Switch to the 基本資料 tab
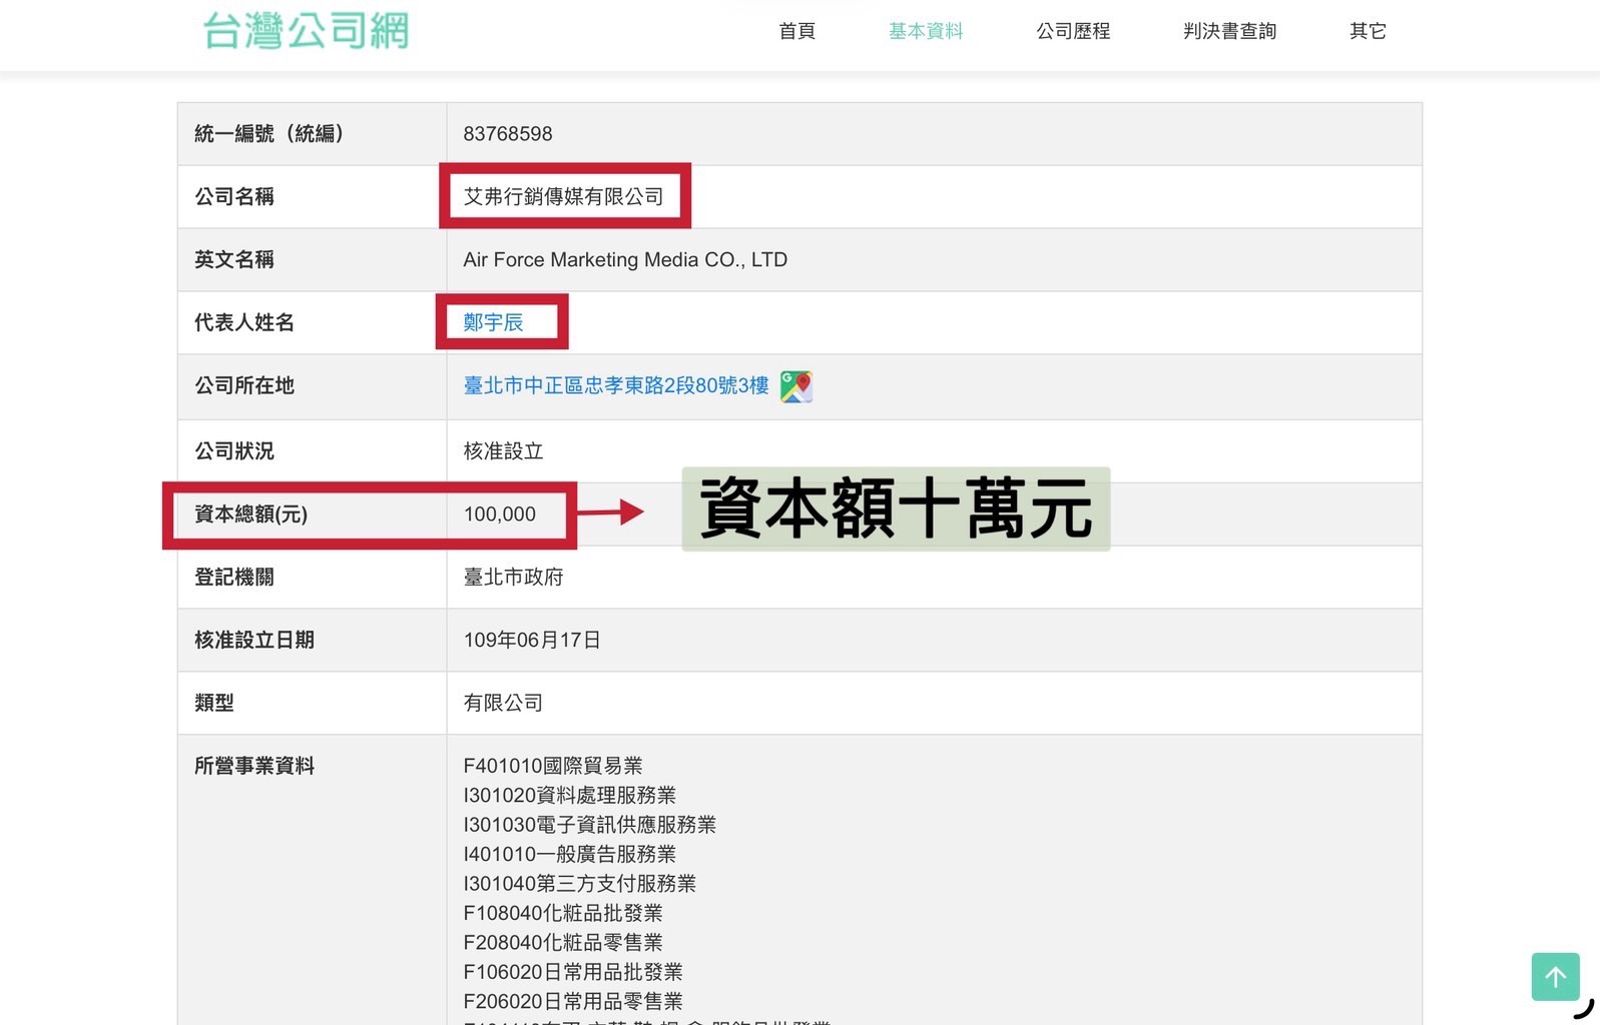The height and width of the screenshot is (1025, 1600). coord(924,31)
